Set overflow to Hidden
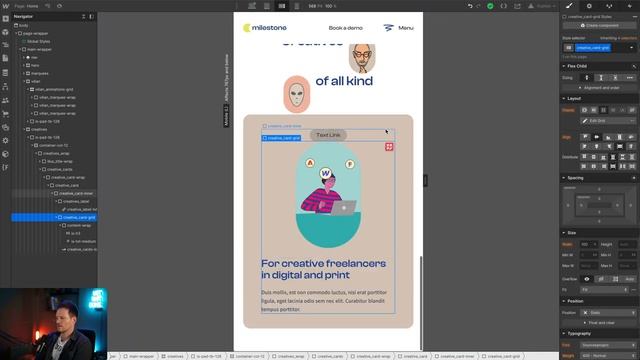 click(601, 279)
